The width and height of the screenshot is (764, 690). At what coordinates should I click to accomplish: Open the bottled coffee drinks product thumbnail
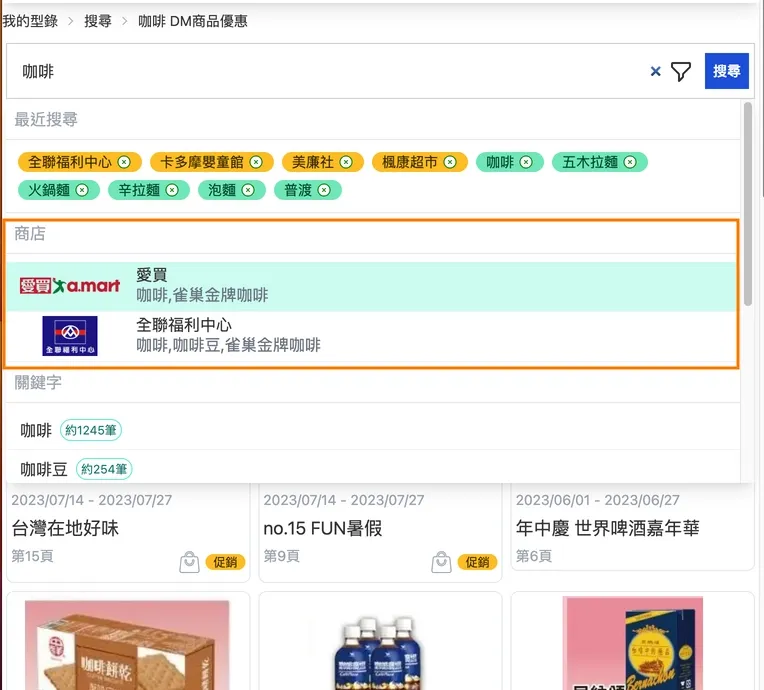pos(379,652)
